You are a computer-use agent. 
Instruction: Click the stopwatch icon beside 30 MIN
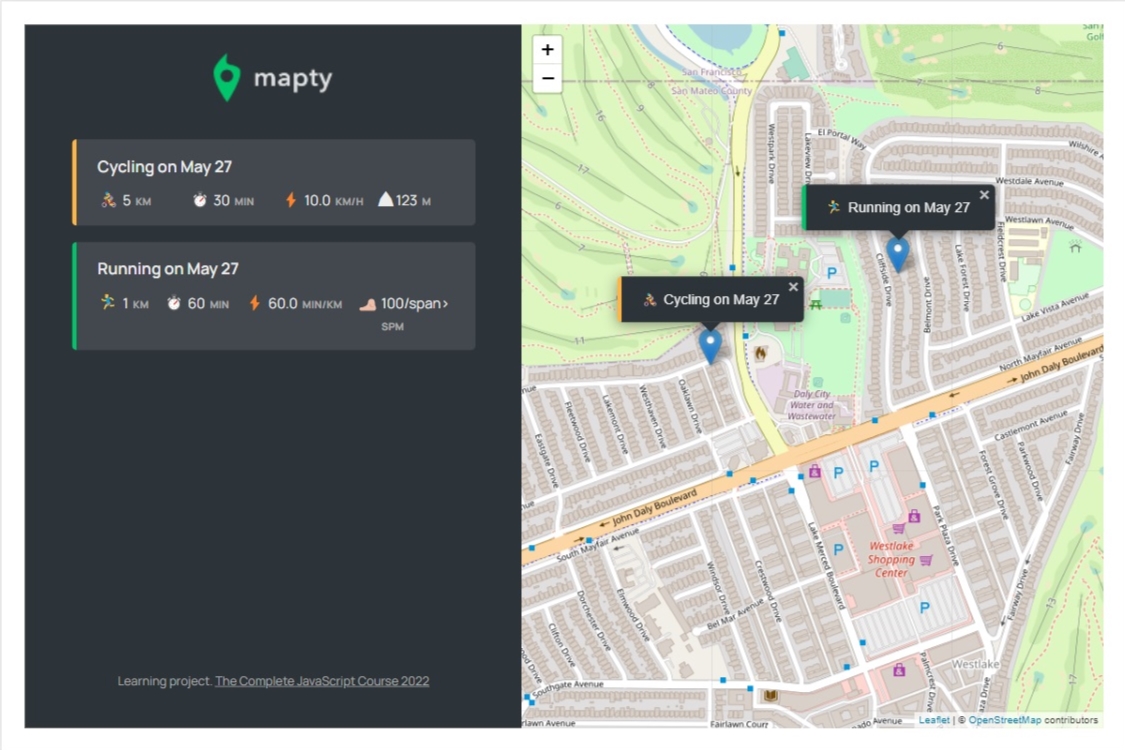pyautogui.click(x=199, y=200)
